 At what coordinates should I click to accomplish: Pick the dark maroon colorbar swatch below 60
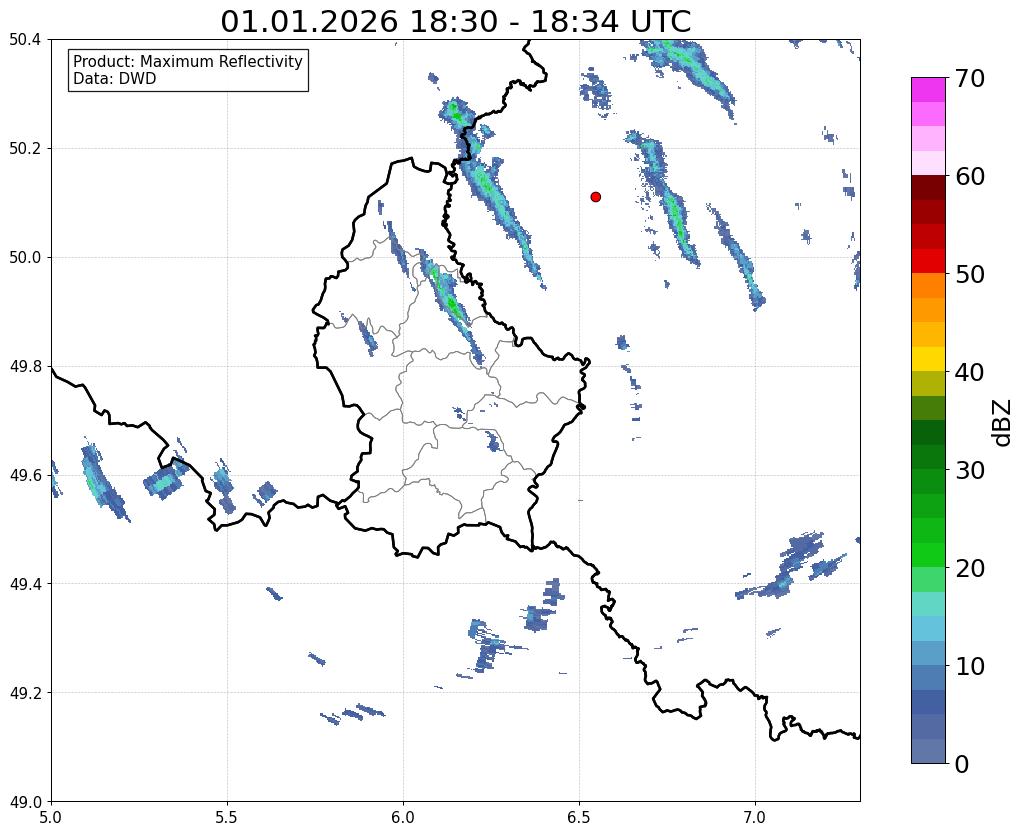928,188
